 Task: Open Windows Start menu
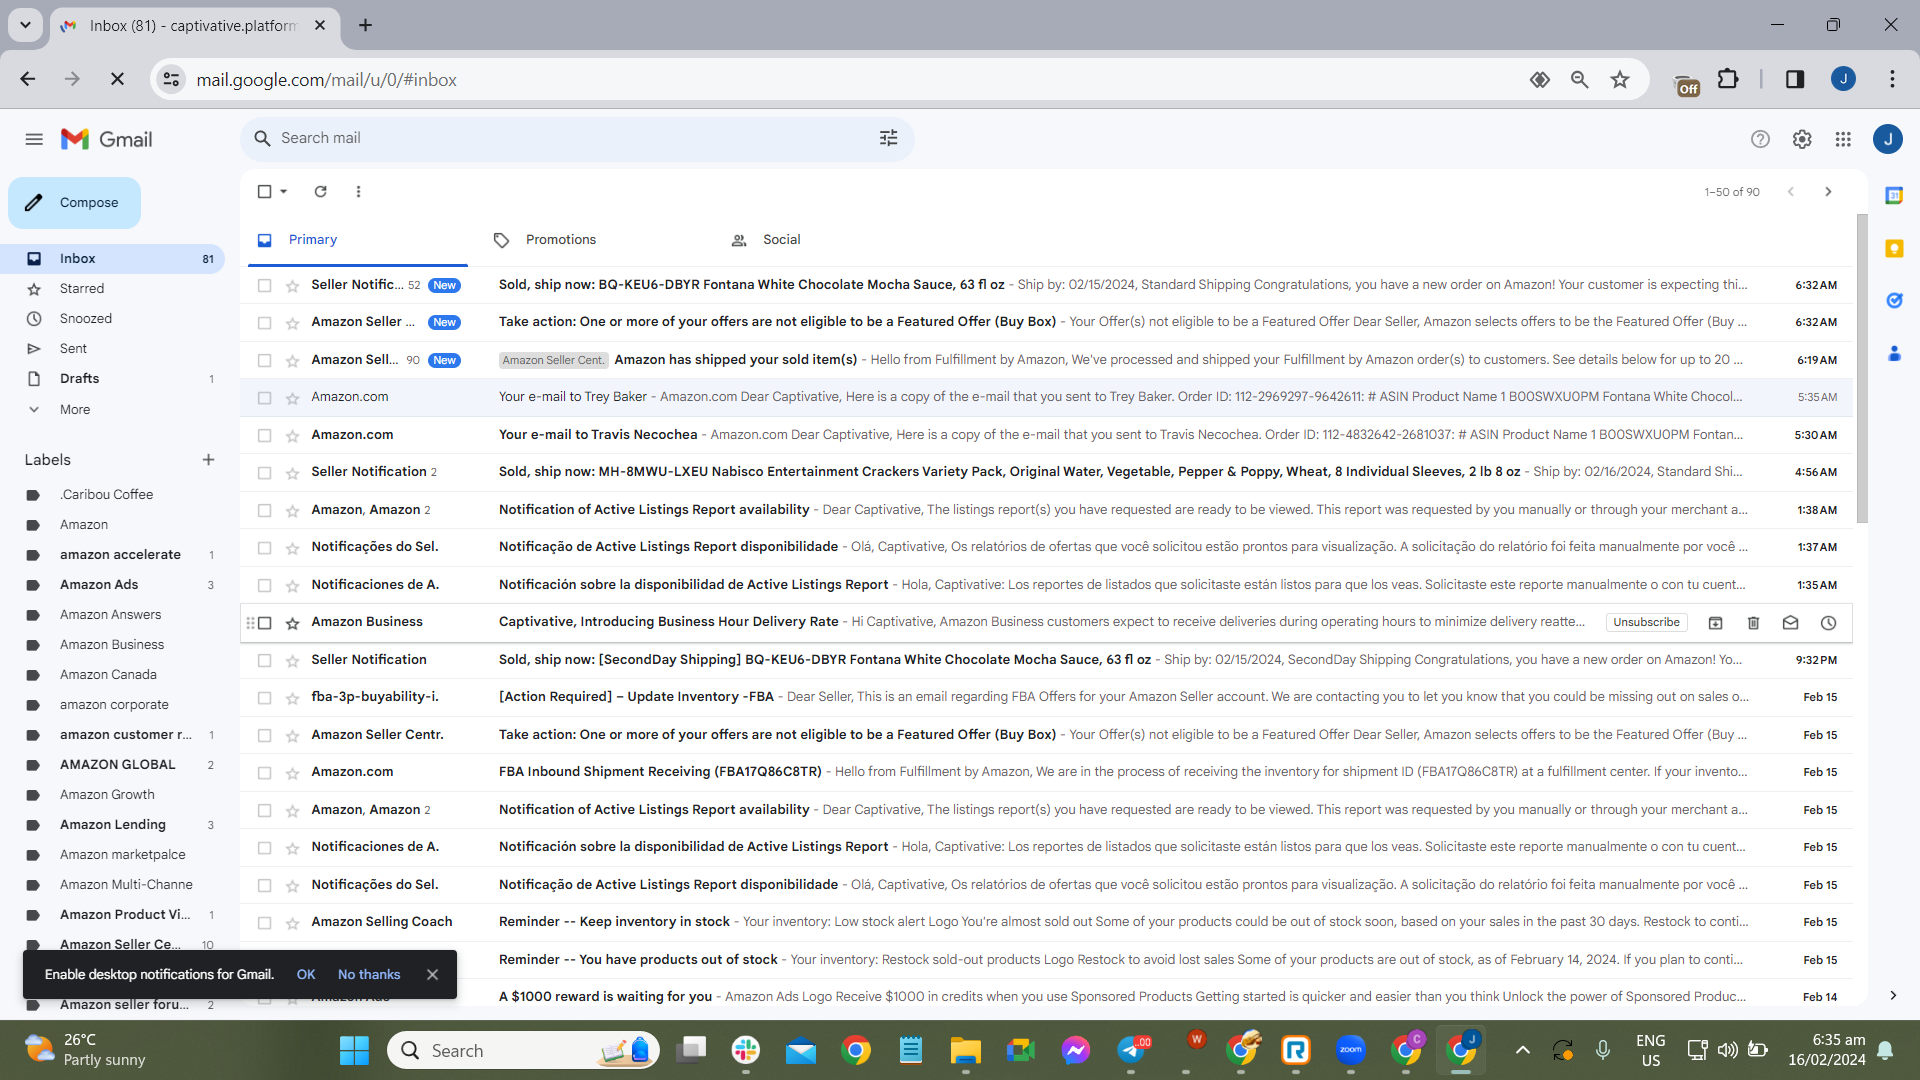coord(354,1050)
